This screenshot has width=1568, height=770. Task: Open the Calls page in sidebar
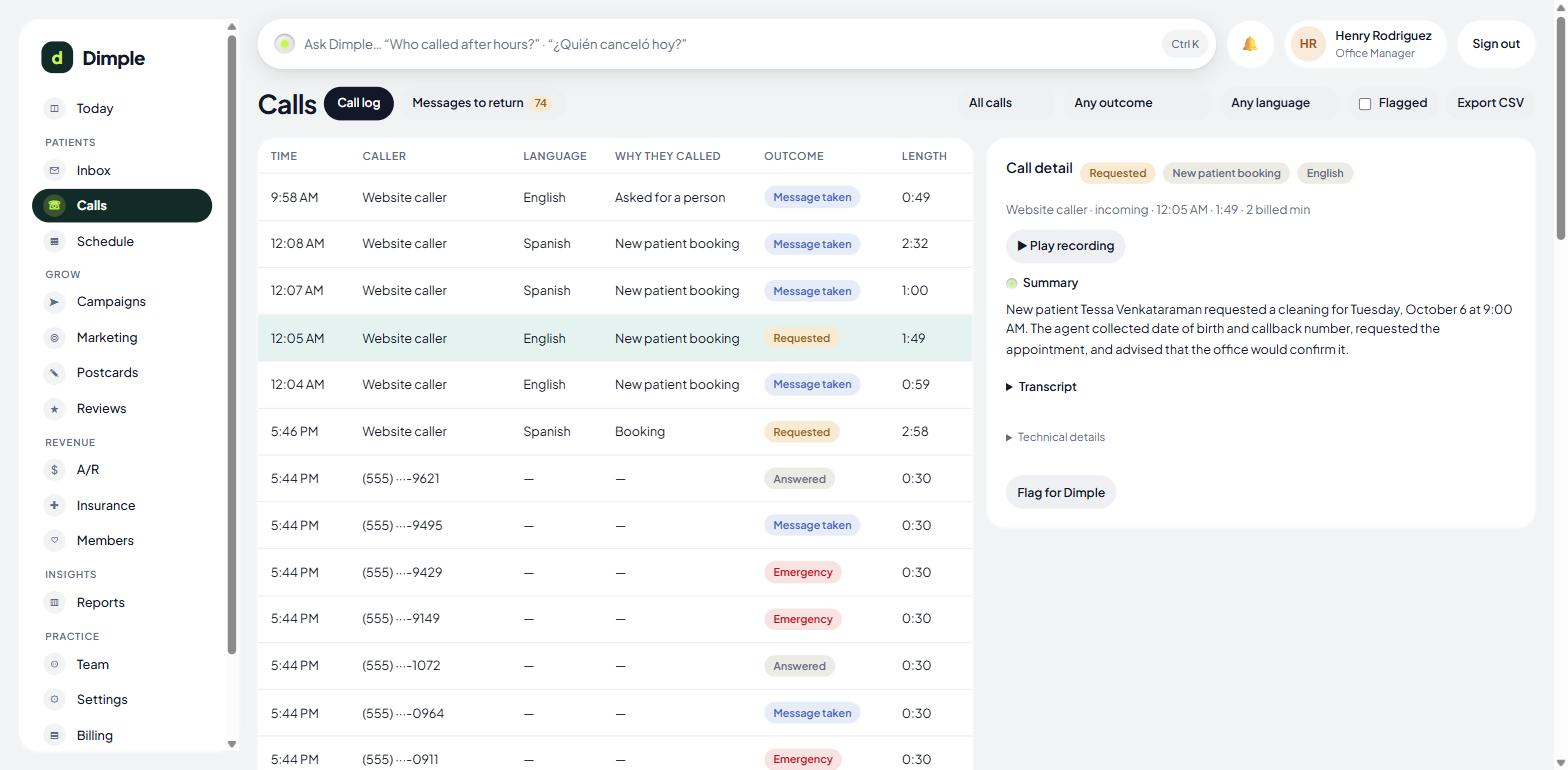pyautogui.click(x=122, y=205)
